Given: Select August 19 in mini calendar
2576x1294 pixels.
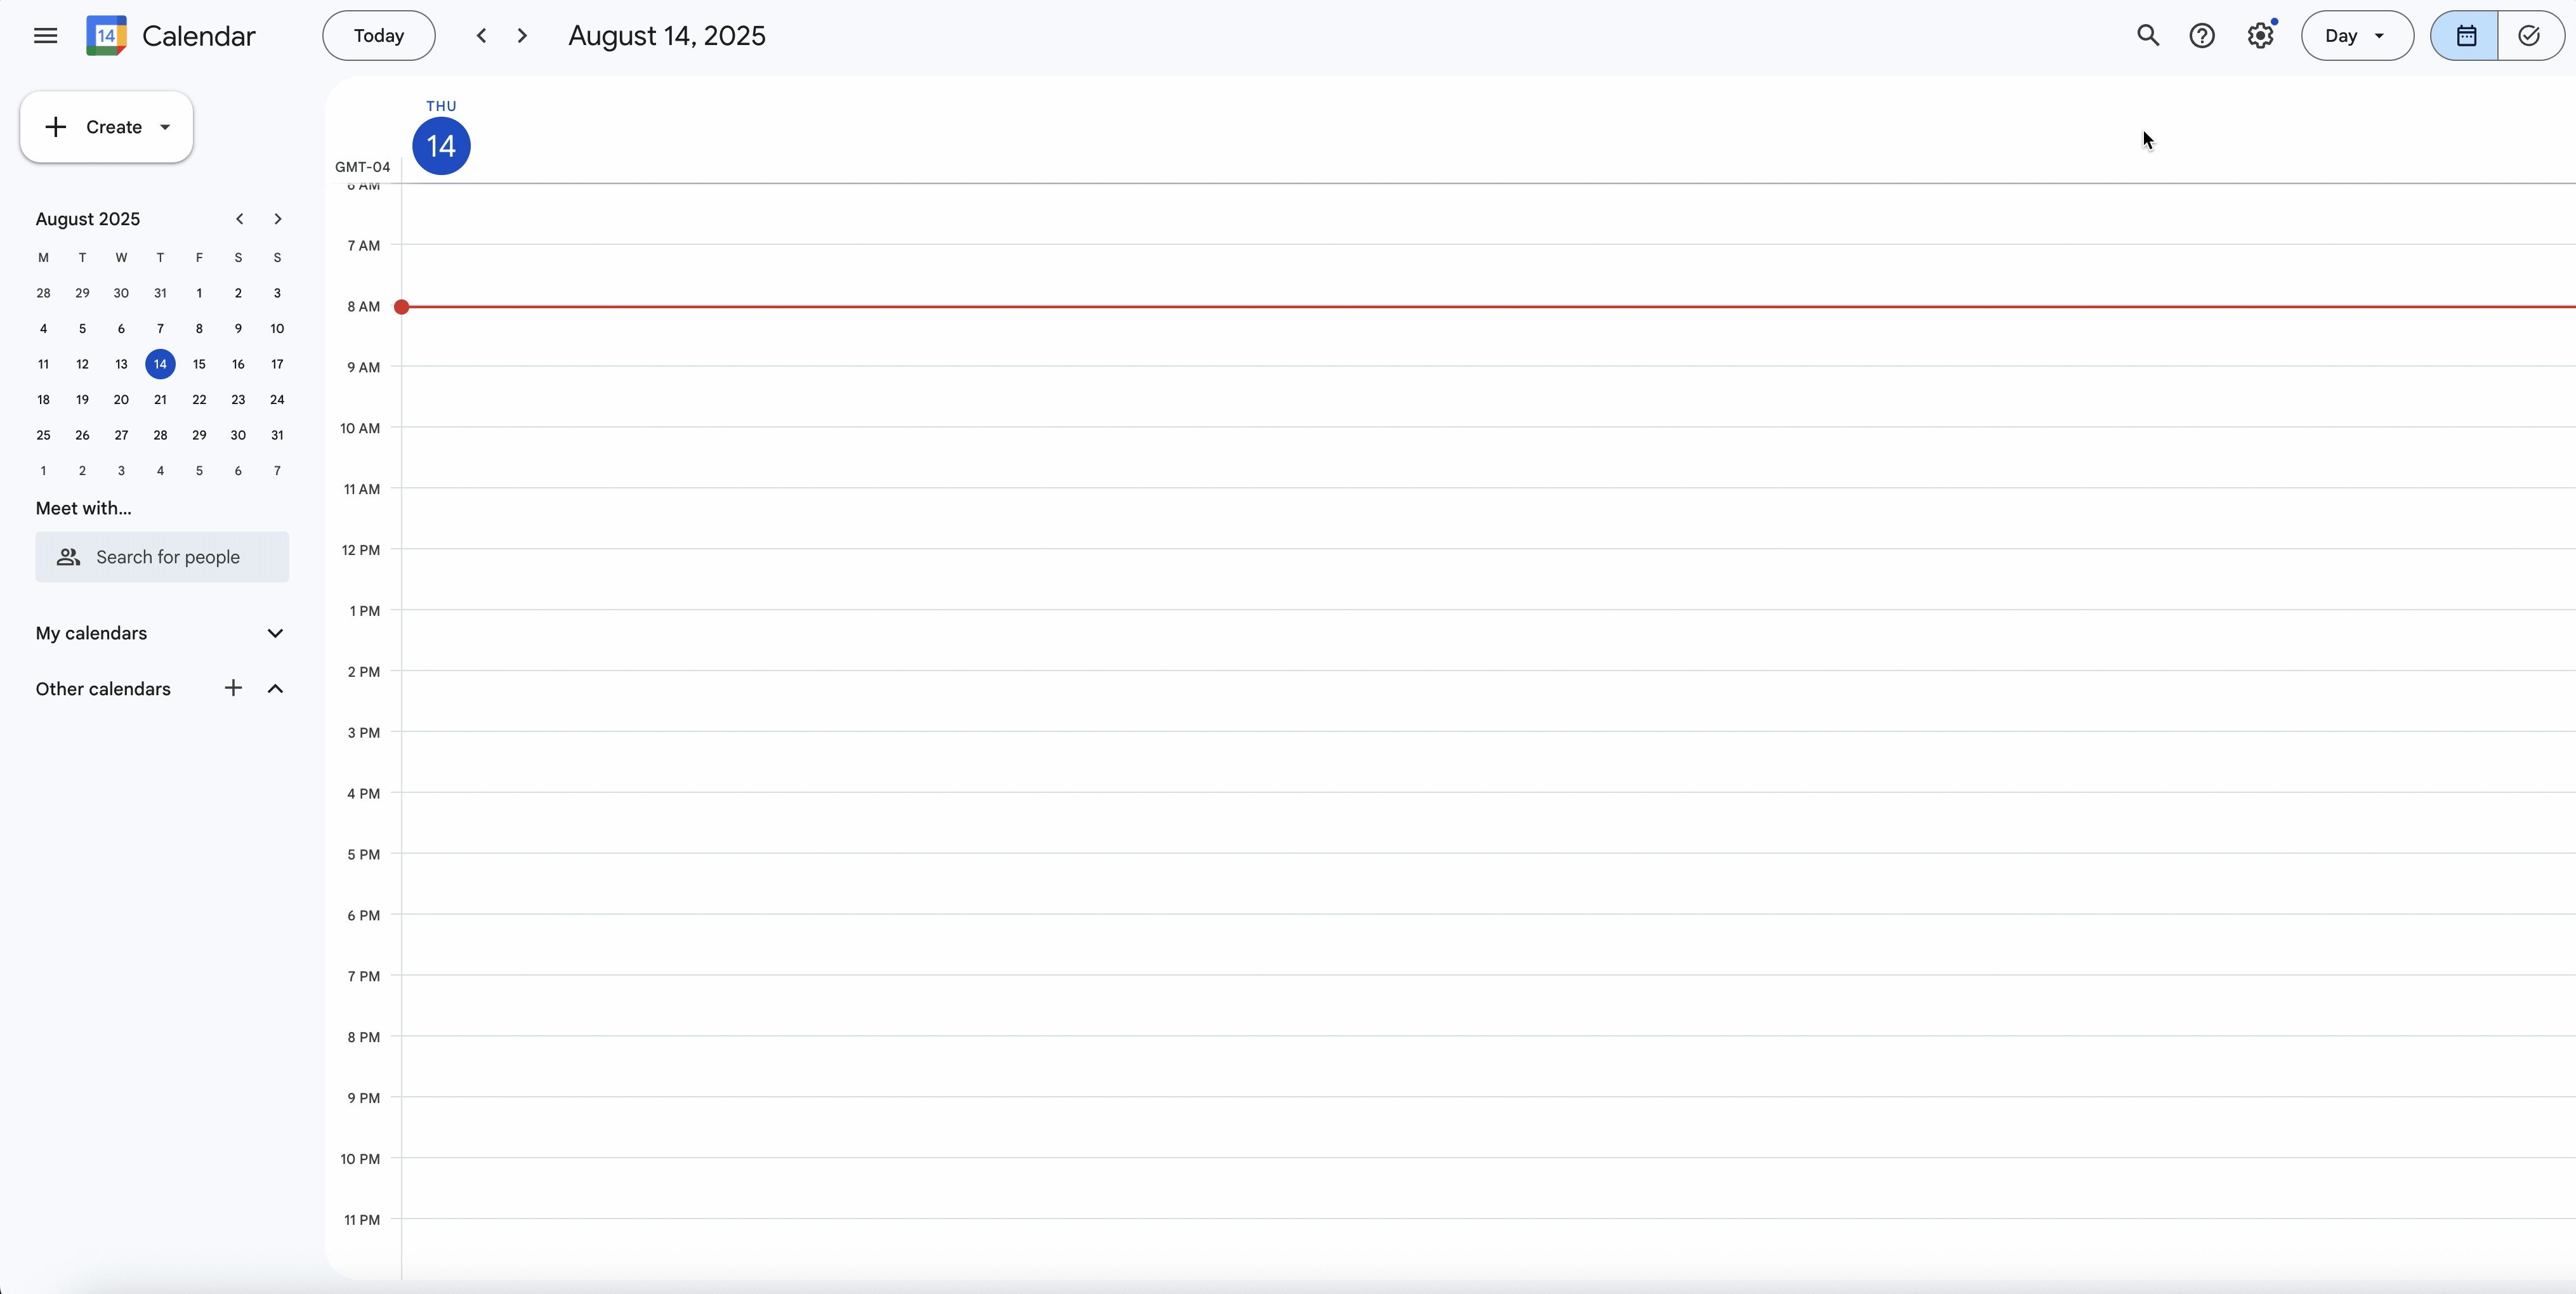Looking at the screenshot, I should (x=82, y=399).
